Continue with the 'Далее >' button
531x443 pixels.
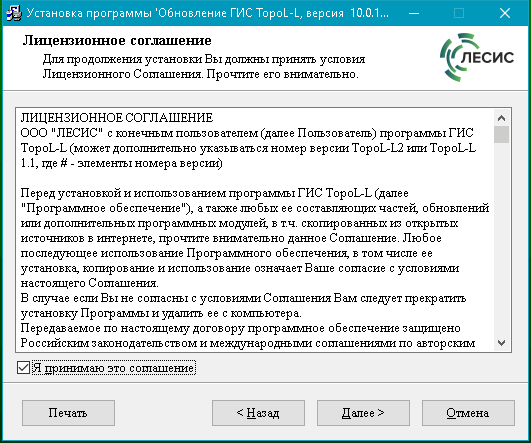pos(363,413)
